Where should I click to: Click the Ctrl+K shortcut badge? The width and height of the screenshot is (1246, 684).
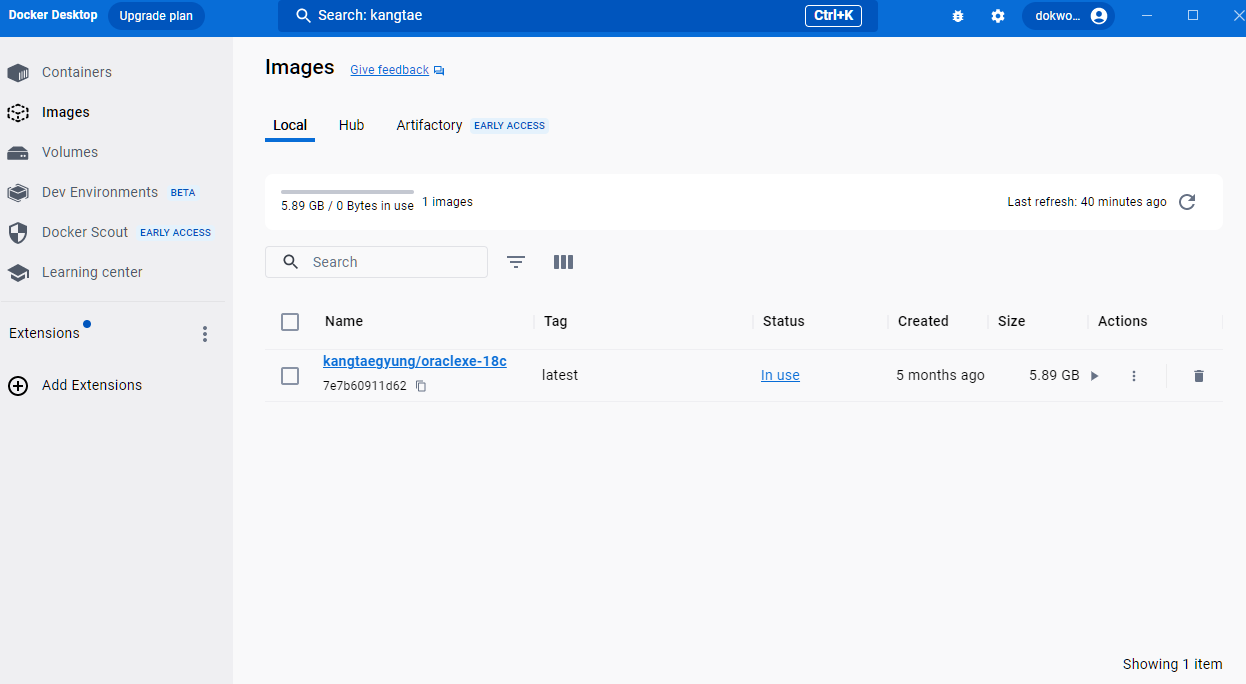(833, 16)
